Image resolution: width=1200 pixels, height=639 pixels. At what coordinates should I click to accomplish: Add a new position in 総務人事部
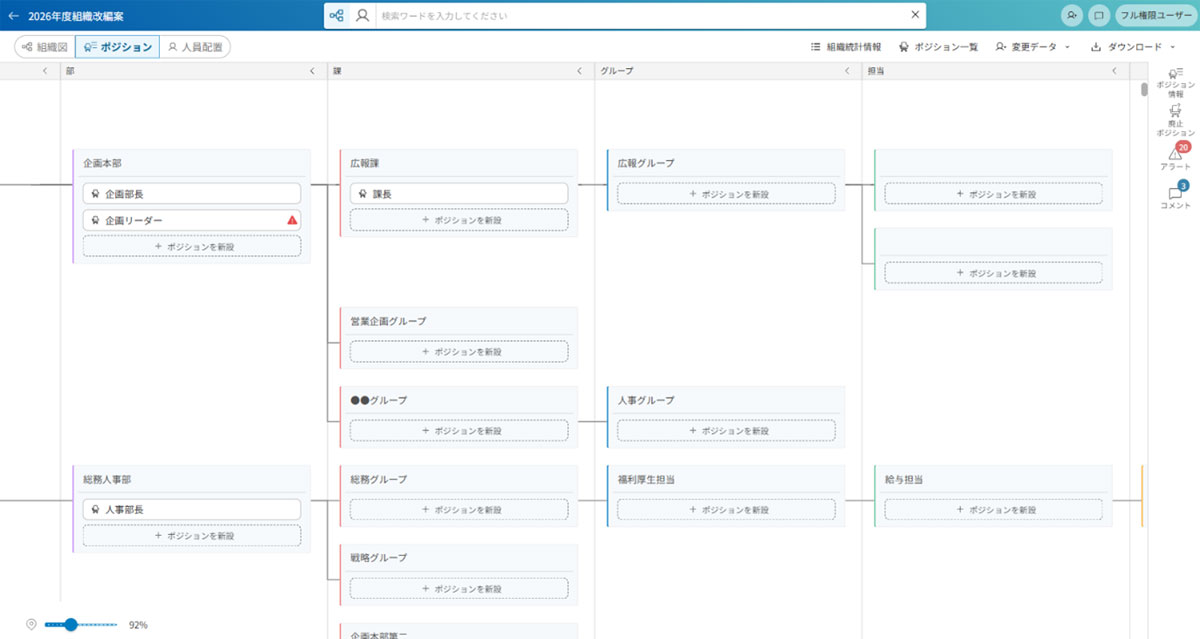[192, 536]
